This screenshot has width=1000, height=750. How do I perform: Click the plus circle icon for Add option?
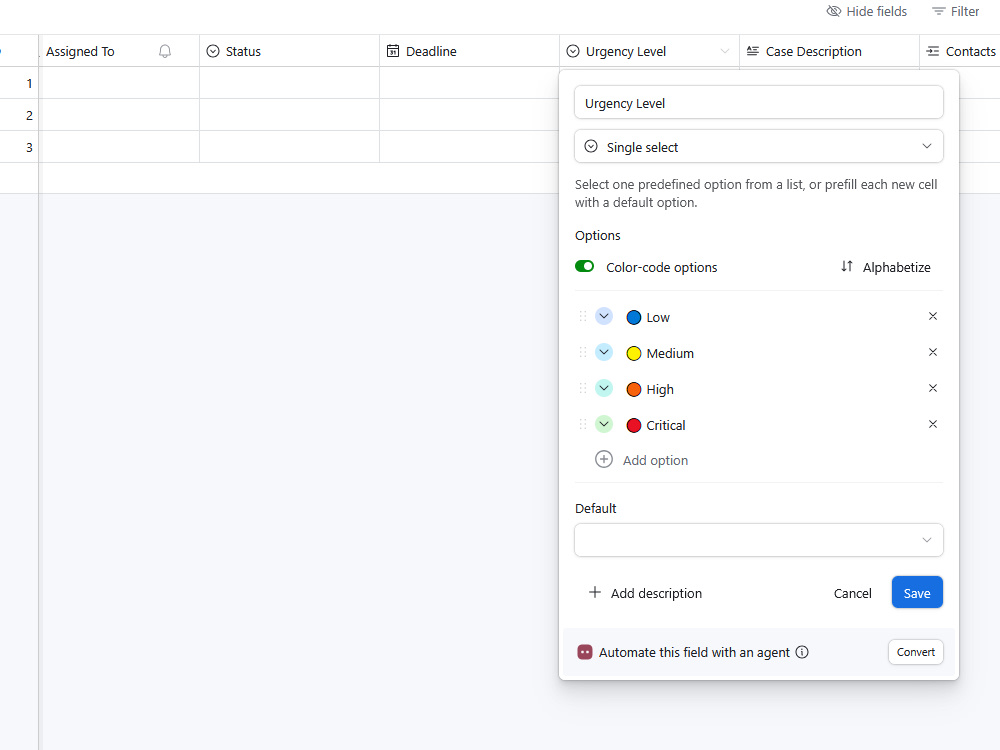[x=603, y=459]
